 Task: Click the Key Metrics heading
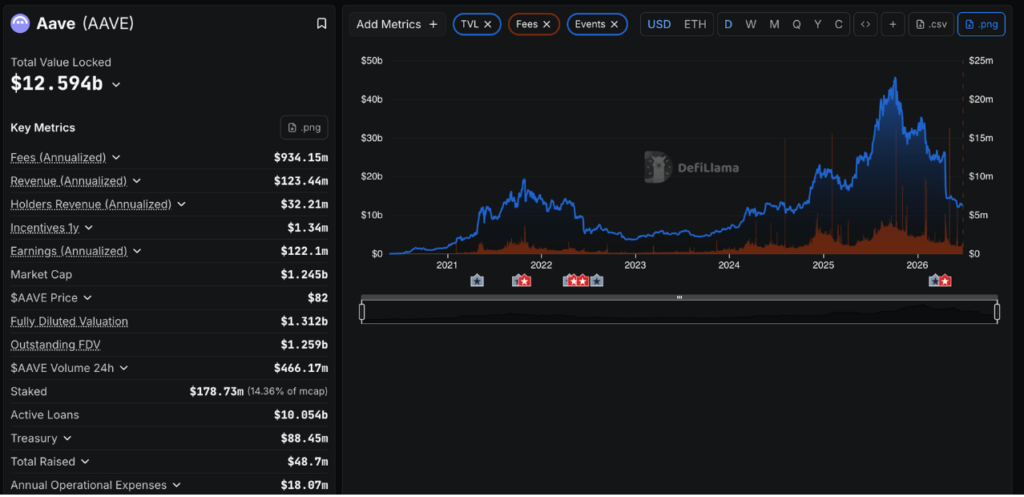coord(42,127)
